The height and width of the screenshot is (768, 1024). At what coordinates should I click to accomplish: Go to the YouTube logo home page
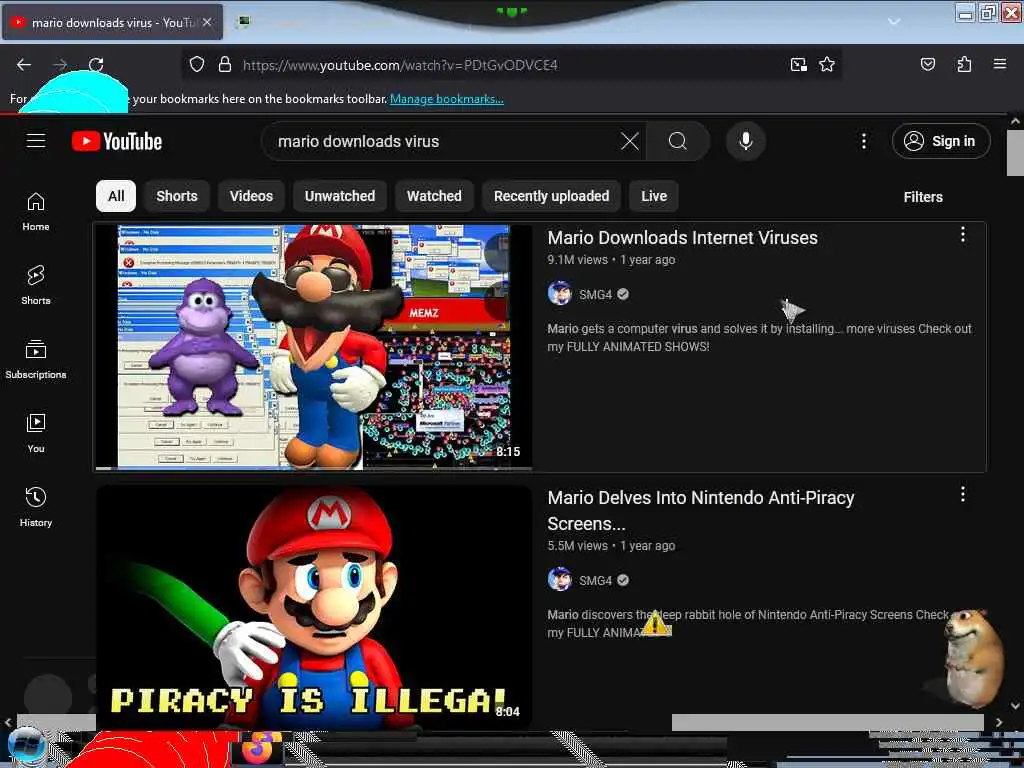117,141
